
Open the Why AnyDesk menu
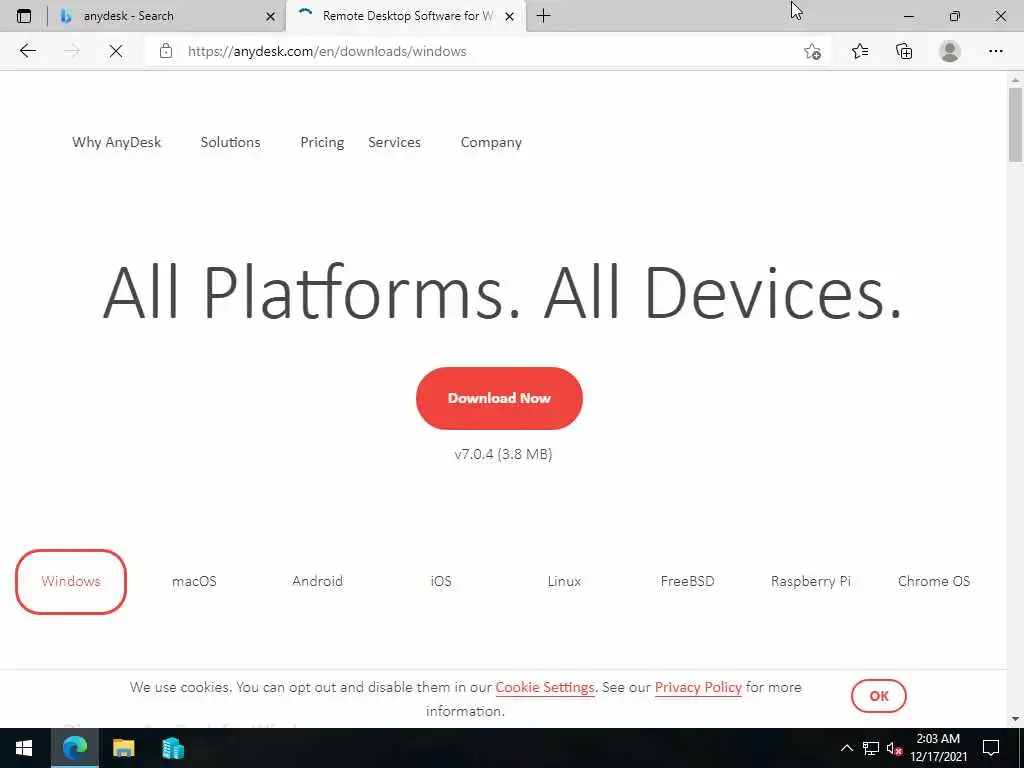(x=116, y=142)
